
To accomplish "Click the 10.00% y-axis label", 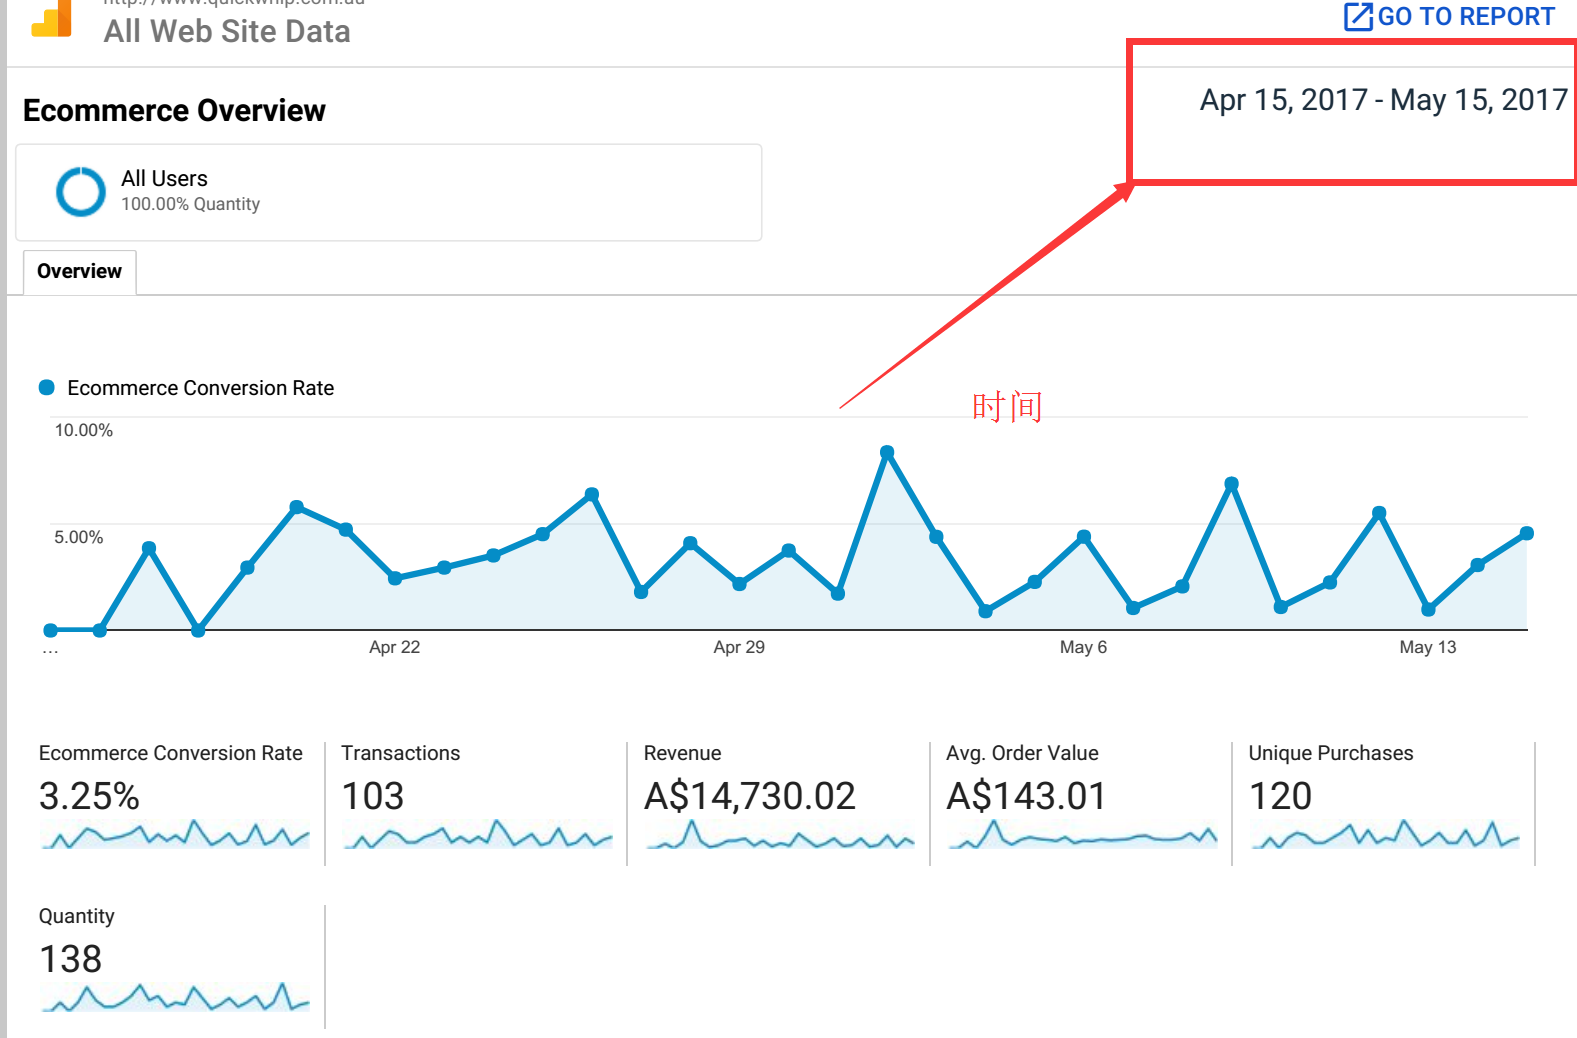I will 84,430.
